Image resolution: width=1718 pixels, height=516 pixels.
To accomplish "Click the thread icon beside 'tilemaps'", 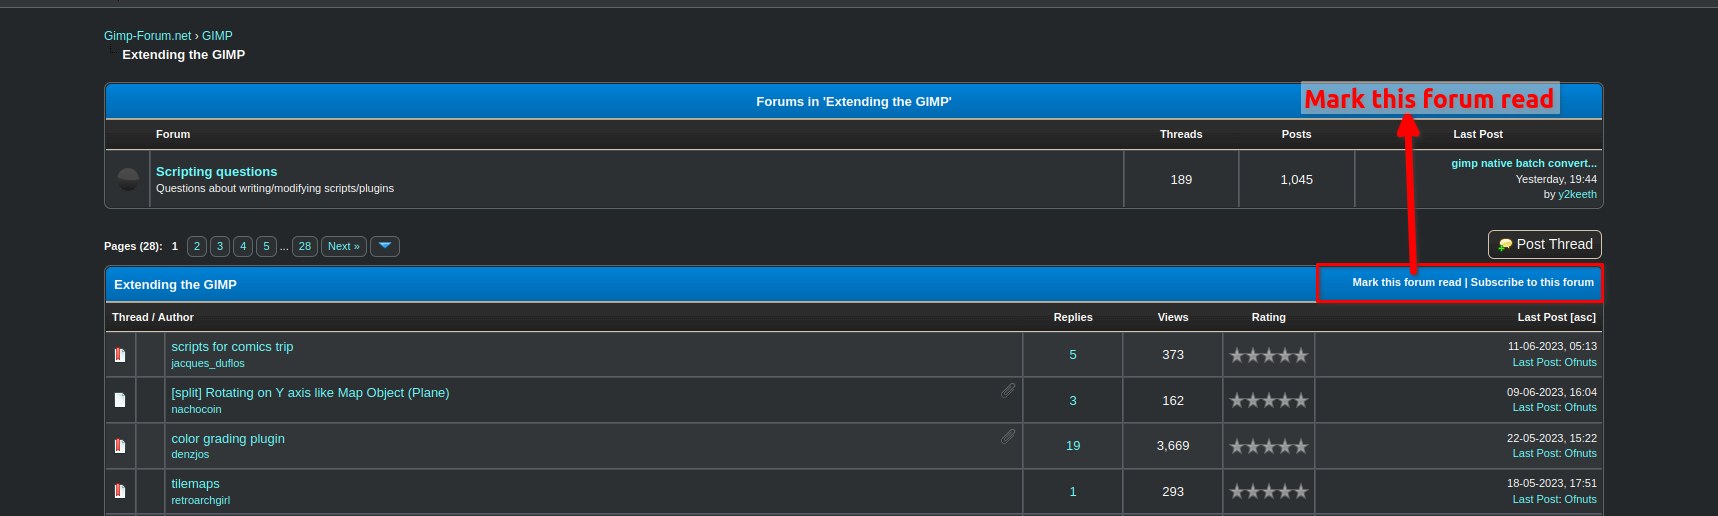I will 120,491.
